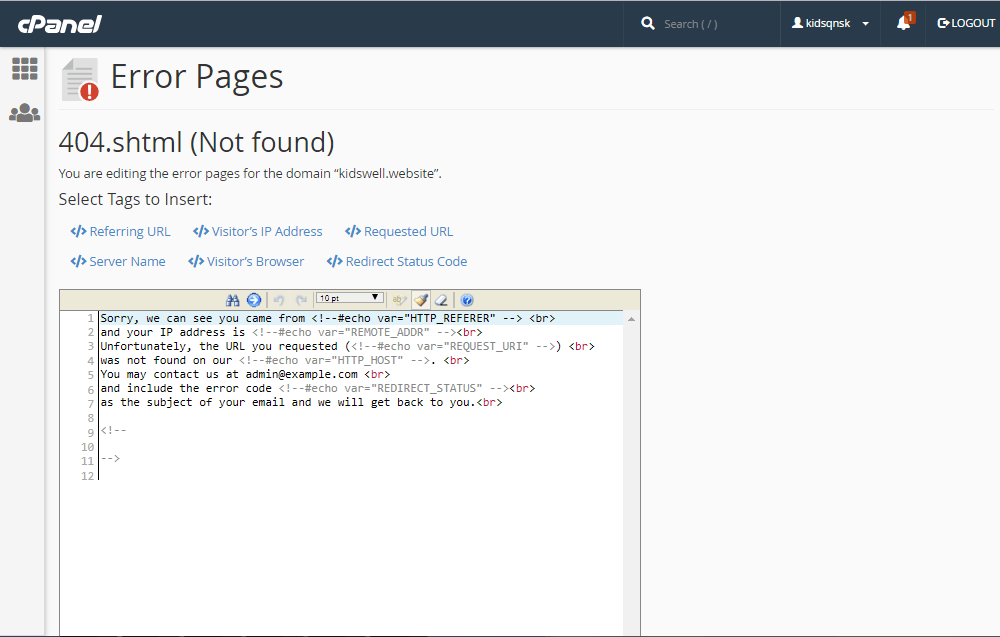
Task: Click LOGOUT in the top navigation
Action: [x=964, y=23]
